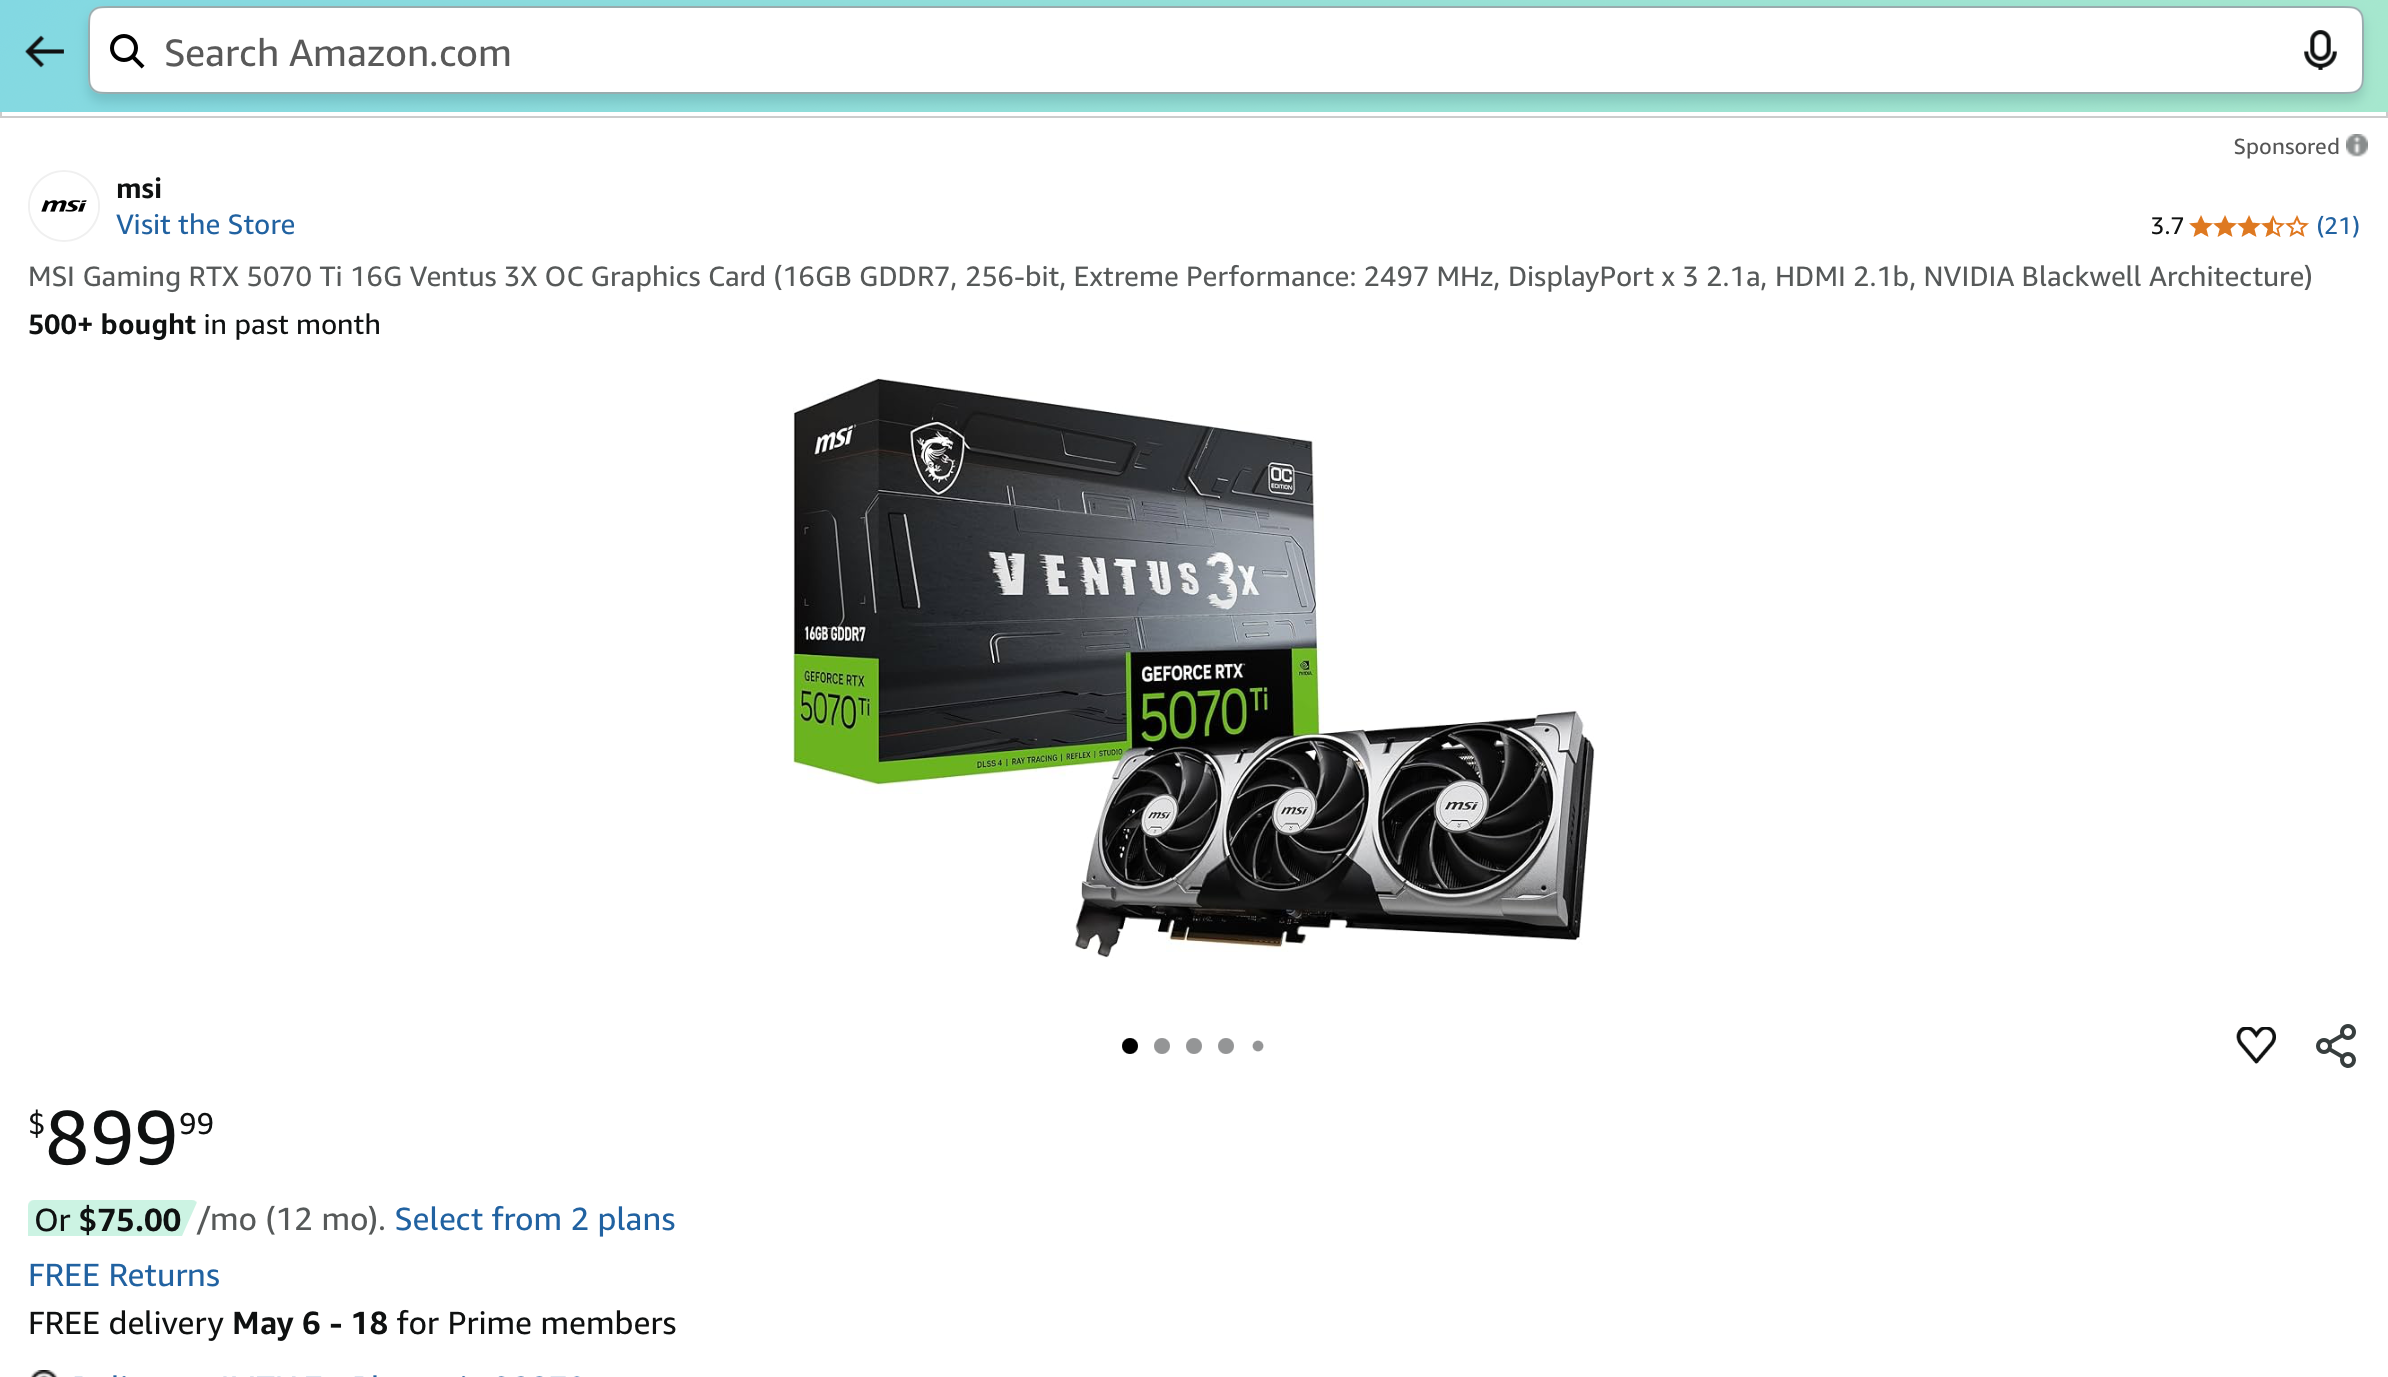Tap the search magnifier icon
Screen dimensions: 2388x1377
127,51
